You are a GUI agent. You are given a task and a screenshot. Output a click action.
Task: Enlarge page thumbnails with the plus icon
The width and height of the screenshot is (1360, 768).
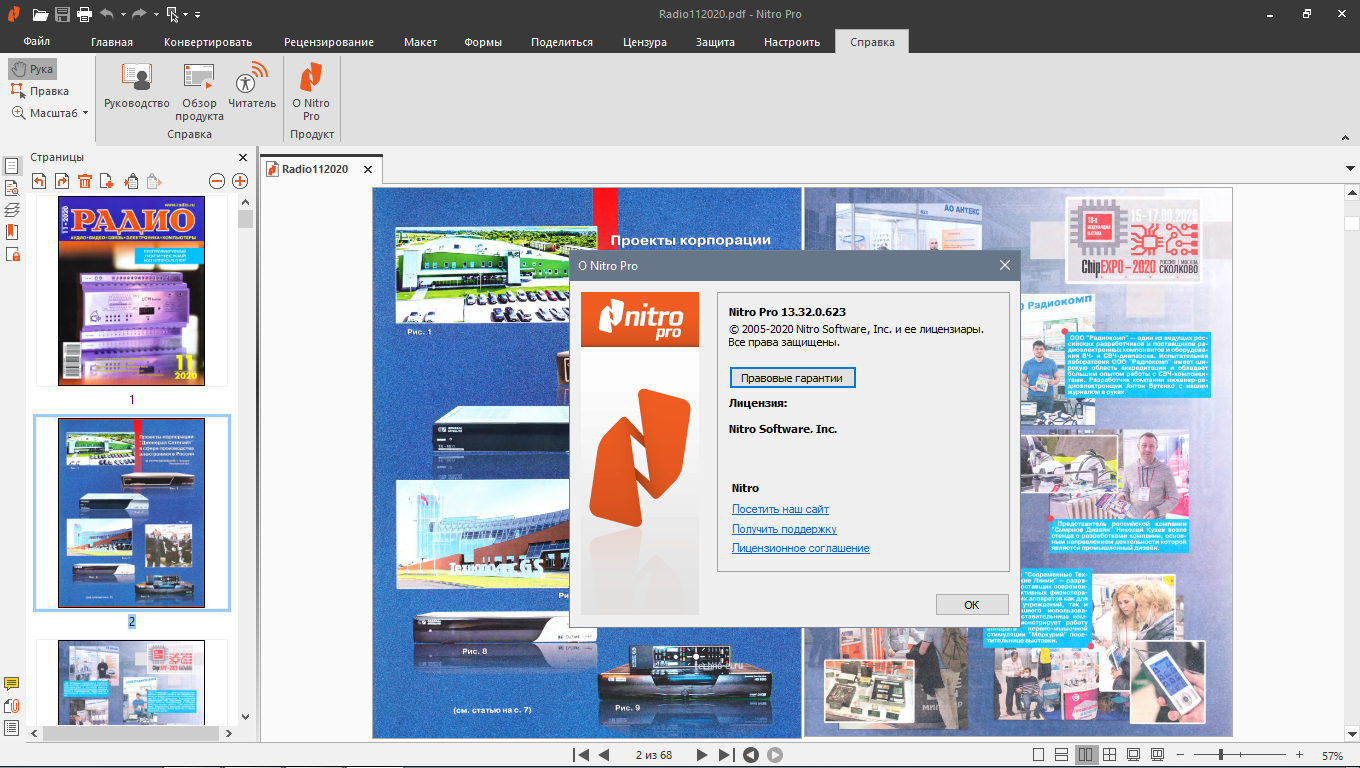[x=240, y=181]
